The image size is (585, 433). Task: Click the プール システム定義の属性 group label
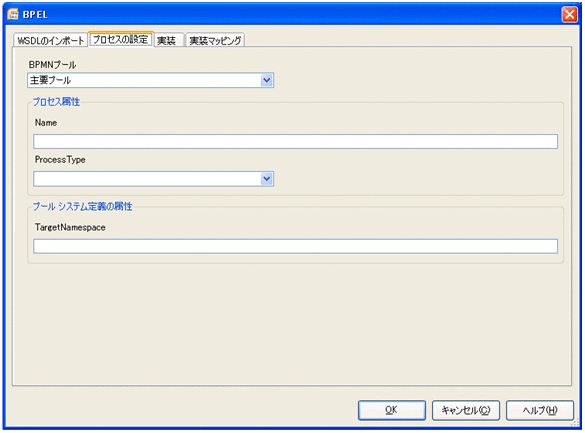click(x=82, y=207)
